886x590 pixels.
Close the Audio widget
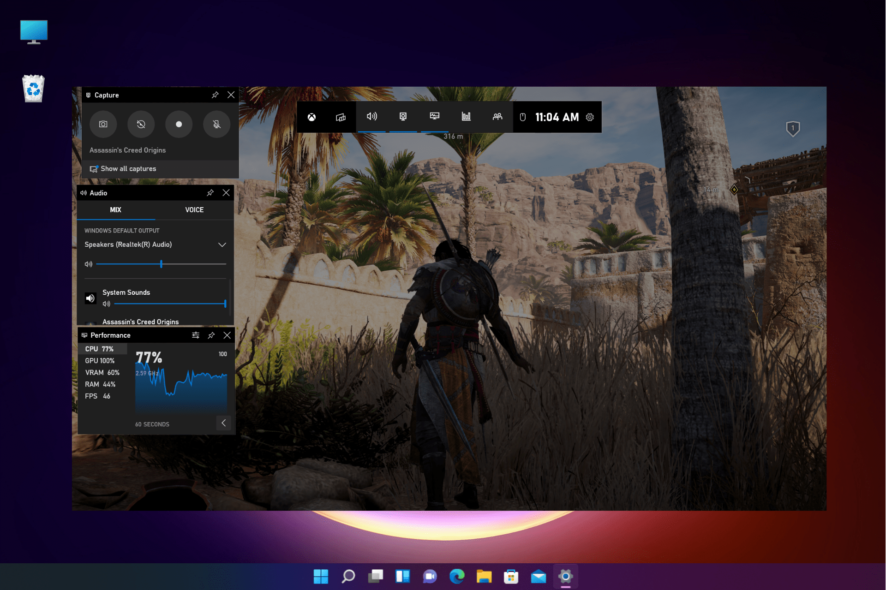point(226,193)
